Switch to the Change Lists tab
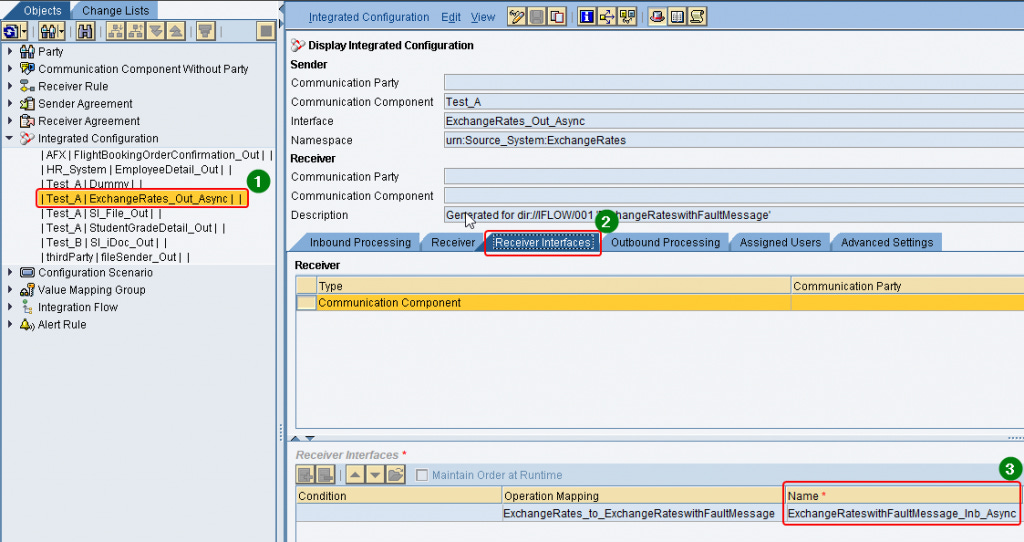Viewport: 1024px width, 542px height. pyautogui.click(x=115, y=10)
